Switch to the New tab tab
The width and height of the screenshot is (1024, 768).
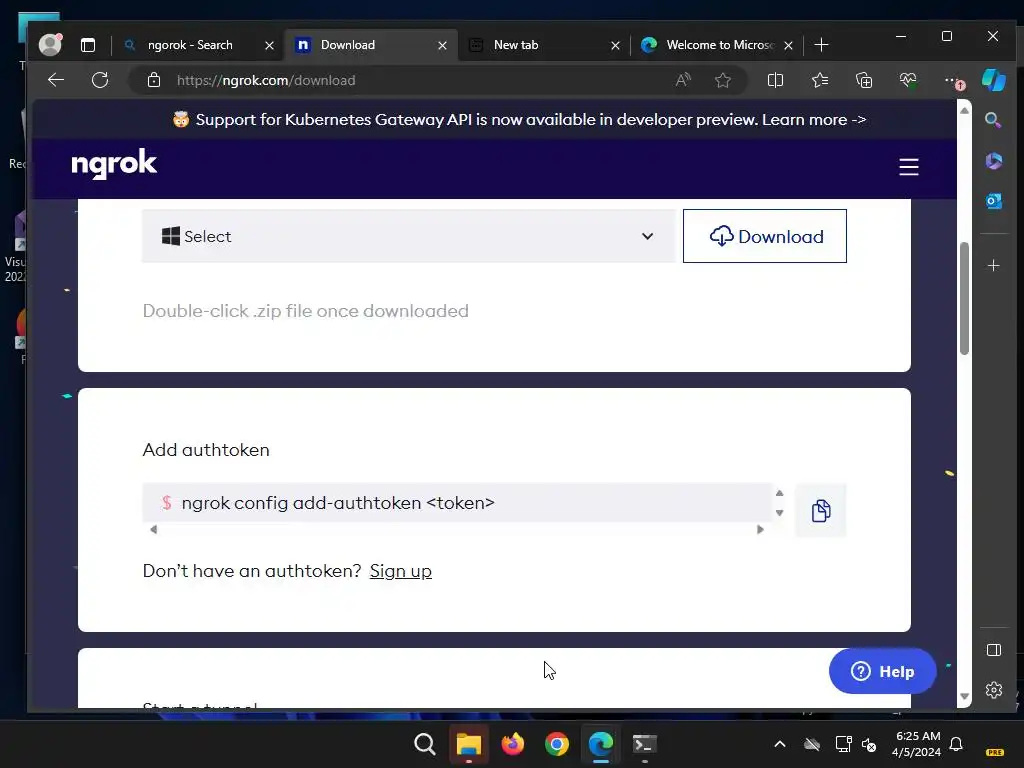coord(516,45)
